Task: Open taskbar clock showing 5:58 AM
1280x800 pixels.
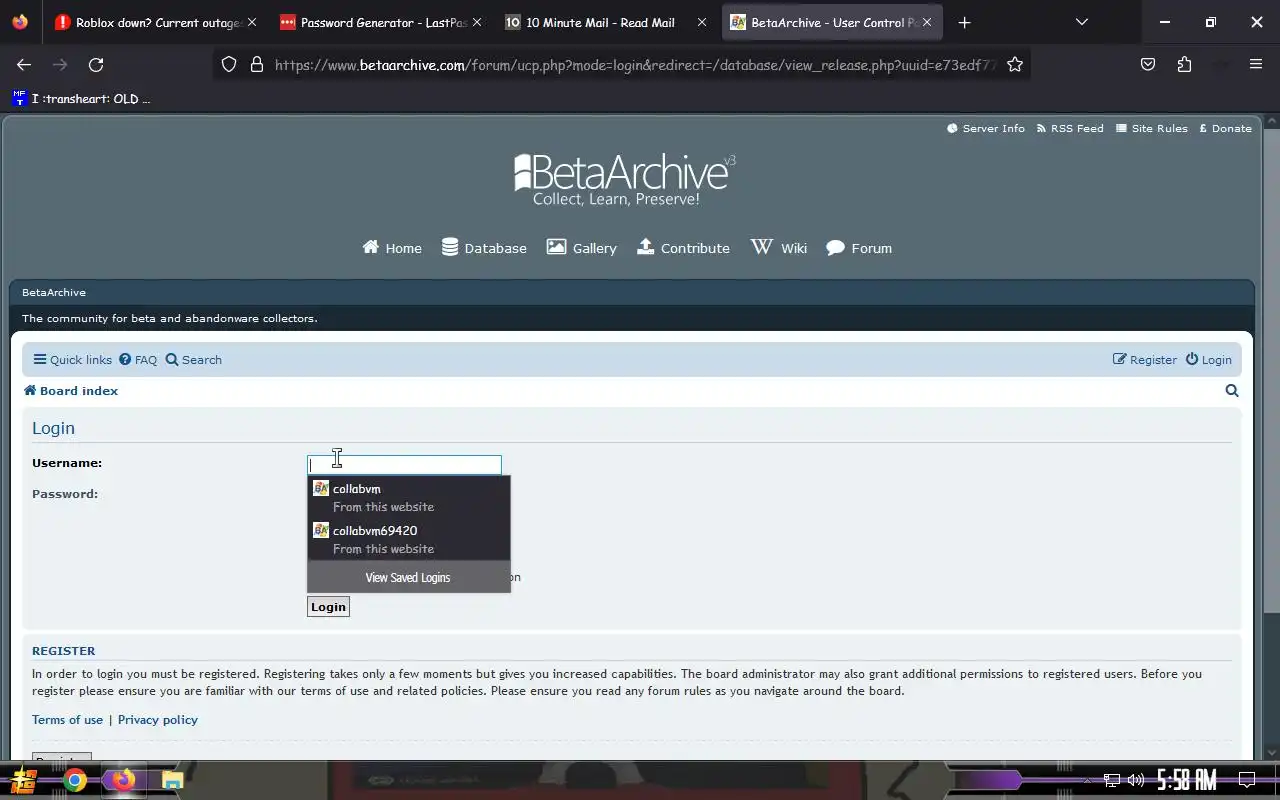Action: pyautogui.click(x=1187, y=780)
